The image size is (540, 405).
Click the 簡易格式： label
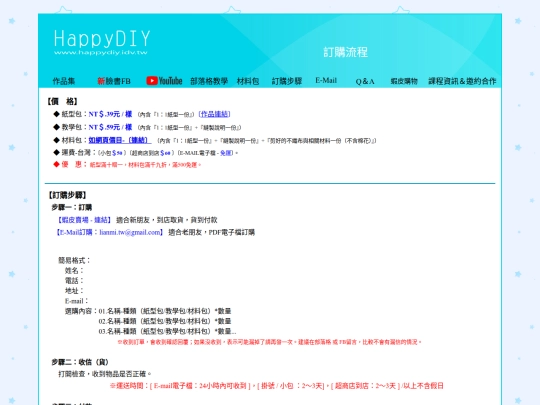coord(74,260)
